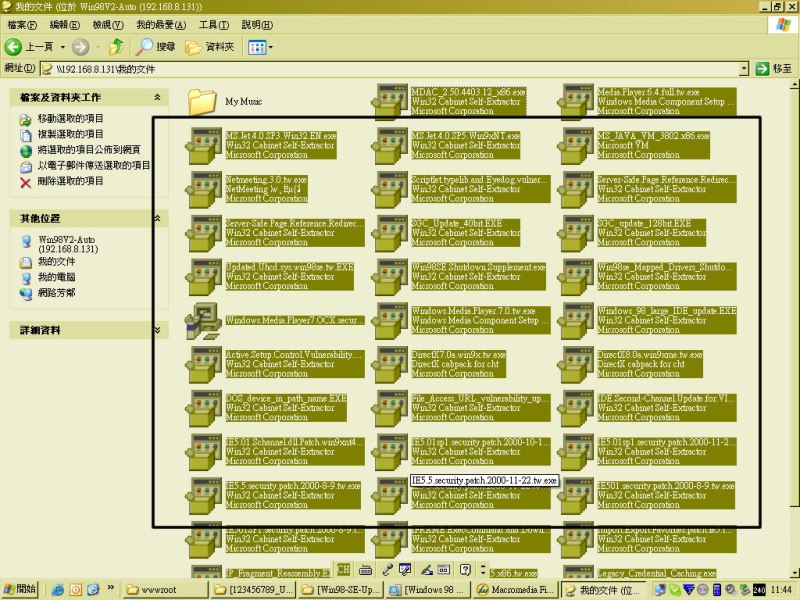Viewport: 800px width, 600px height.
Task: Select the Media Player 6.4 full.tw.exe icon
Action: (577, 101)
